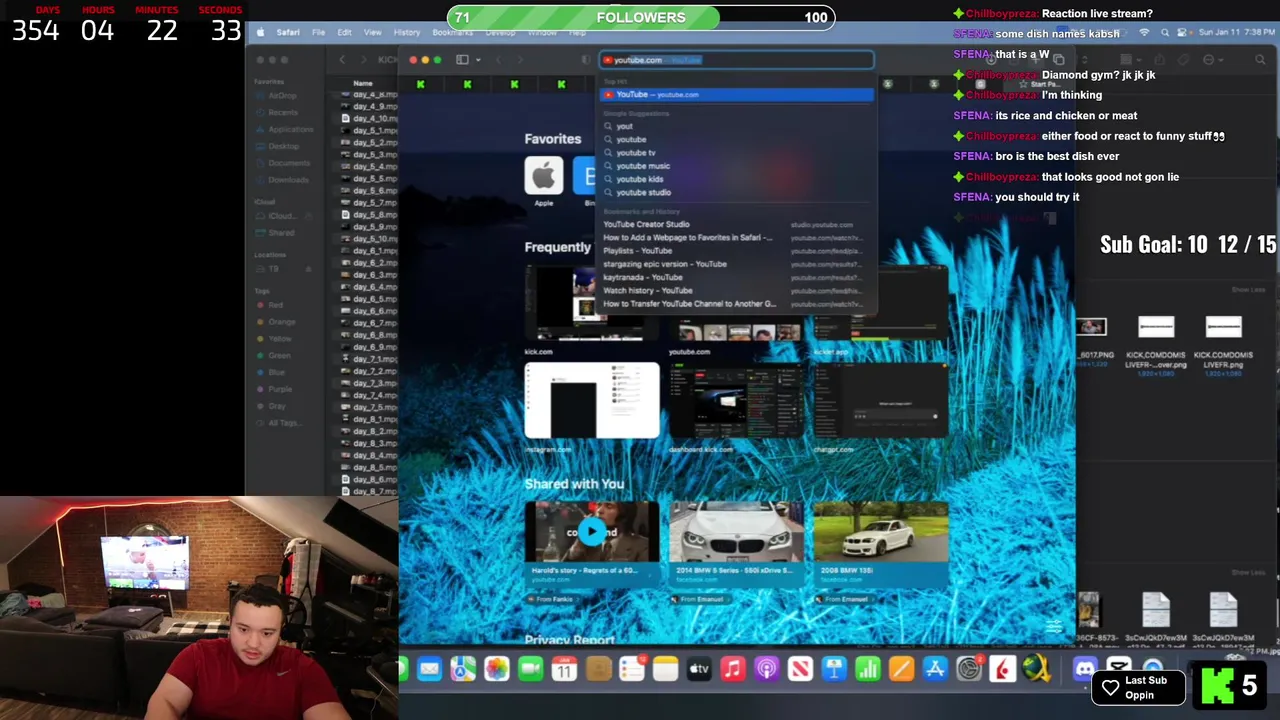This screenshot has height=720, width=1280.
Task: Launch the Photos app from the Dock
Action: pyautogui.click(x=497, y=669)
